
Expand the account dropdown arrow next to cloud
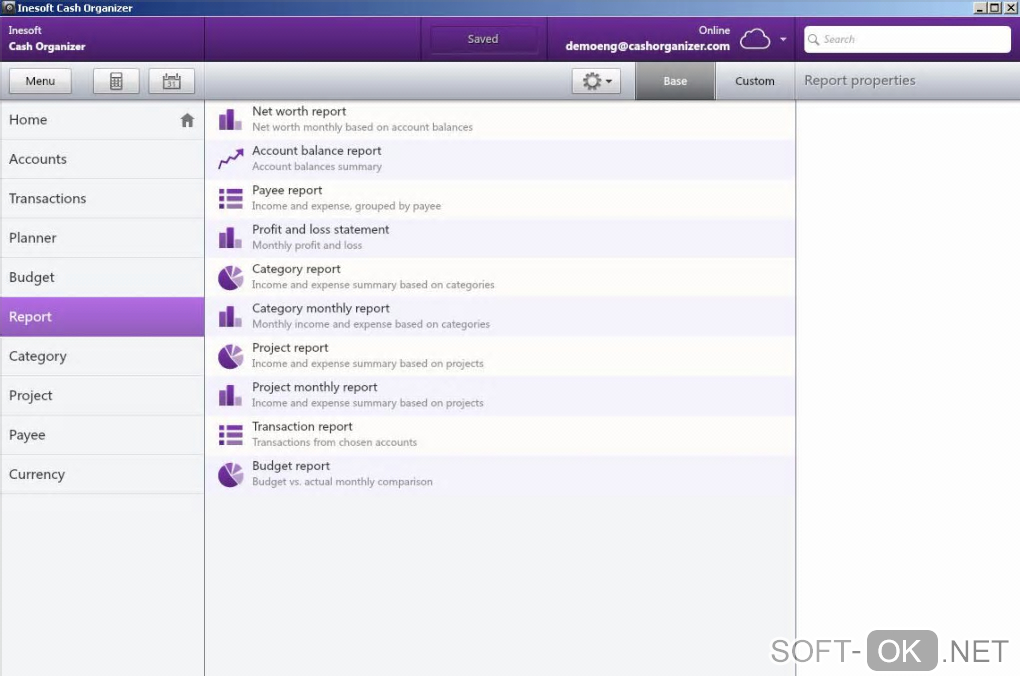click(783, 39)
